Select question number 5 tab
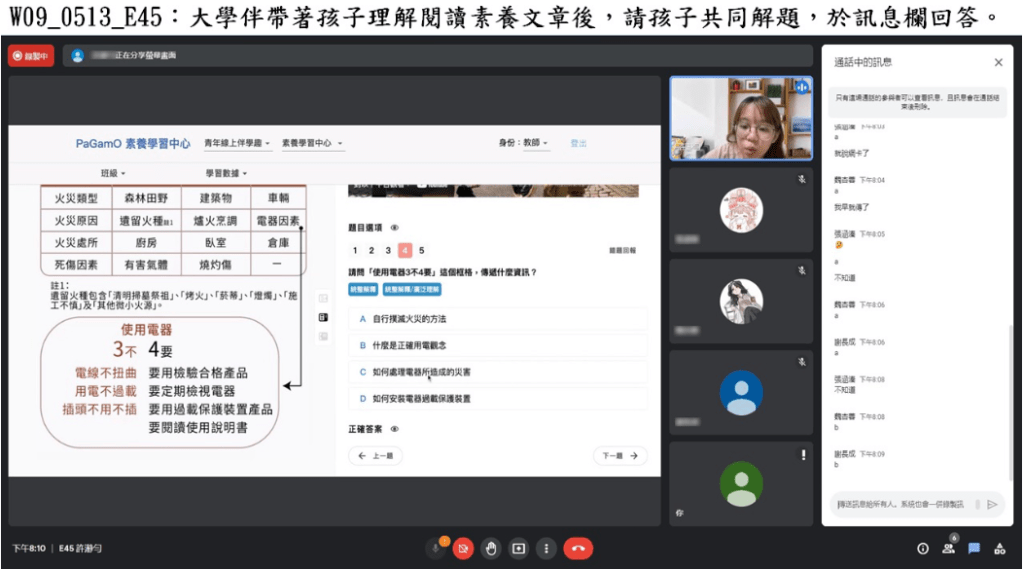Viewport: 1023px width, 569px height. coord(421,251)
